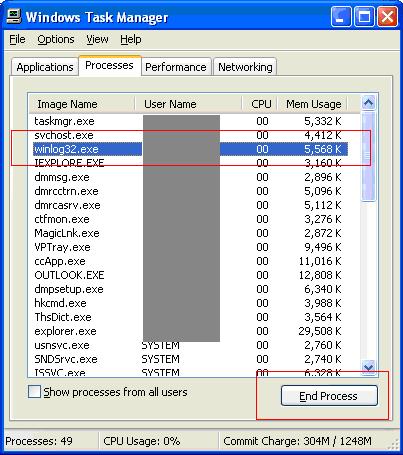Minimize the Task Manager window
403x455 pixels.
pos(341,16)
